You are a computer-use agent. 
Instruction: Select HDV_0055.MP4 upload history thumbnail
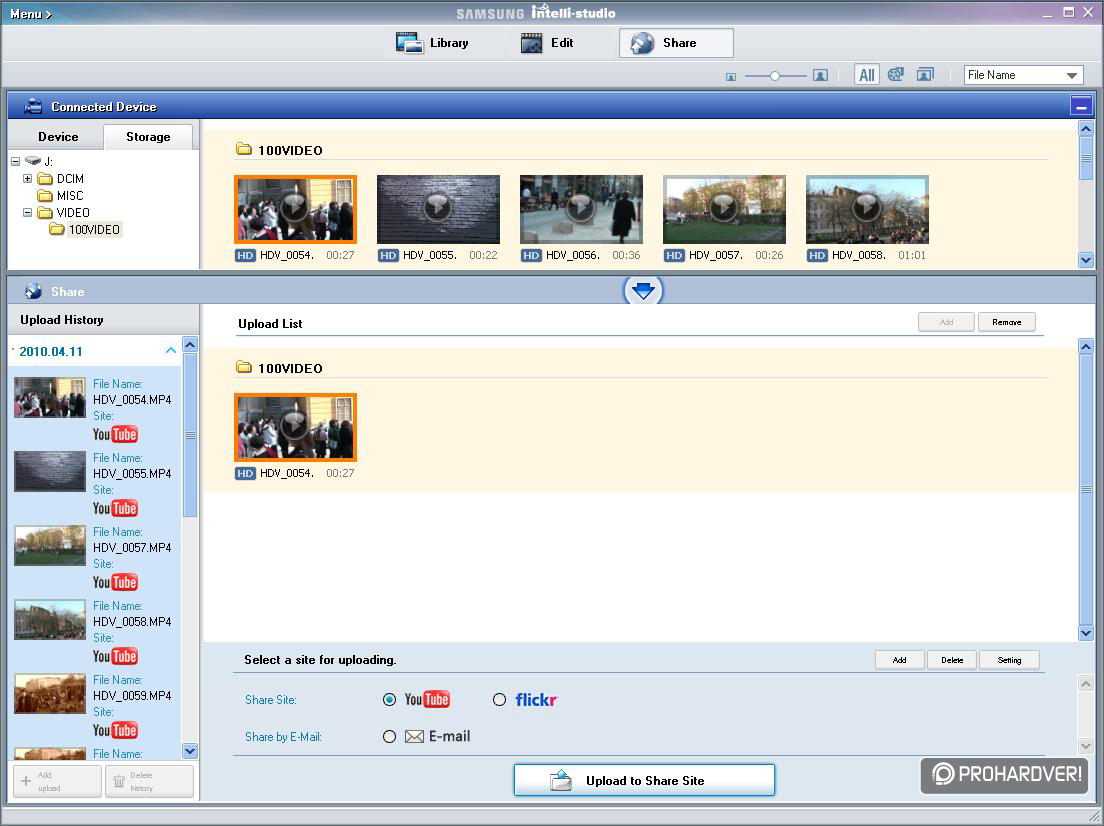pyautogui.click(x=50, y=471)
